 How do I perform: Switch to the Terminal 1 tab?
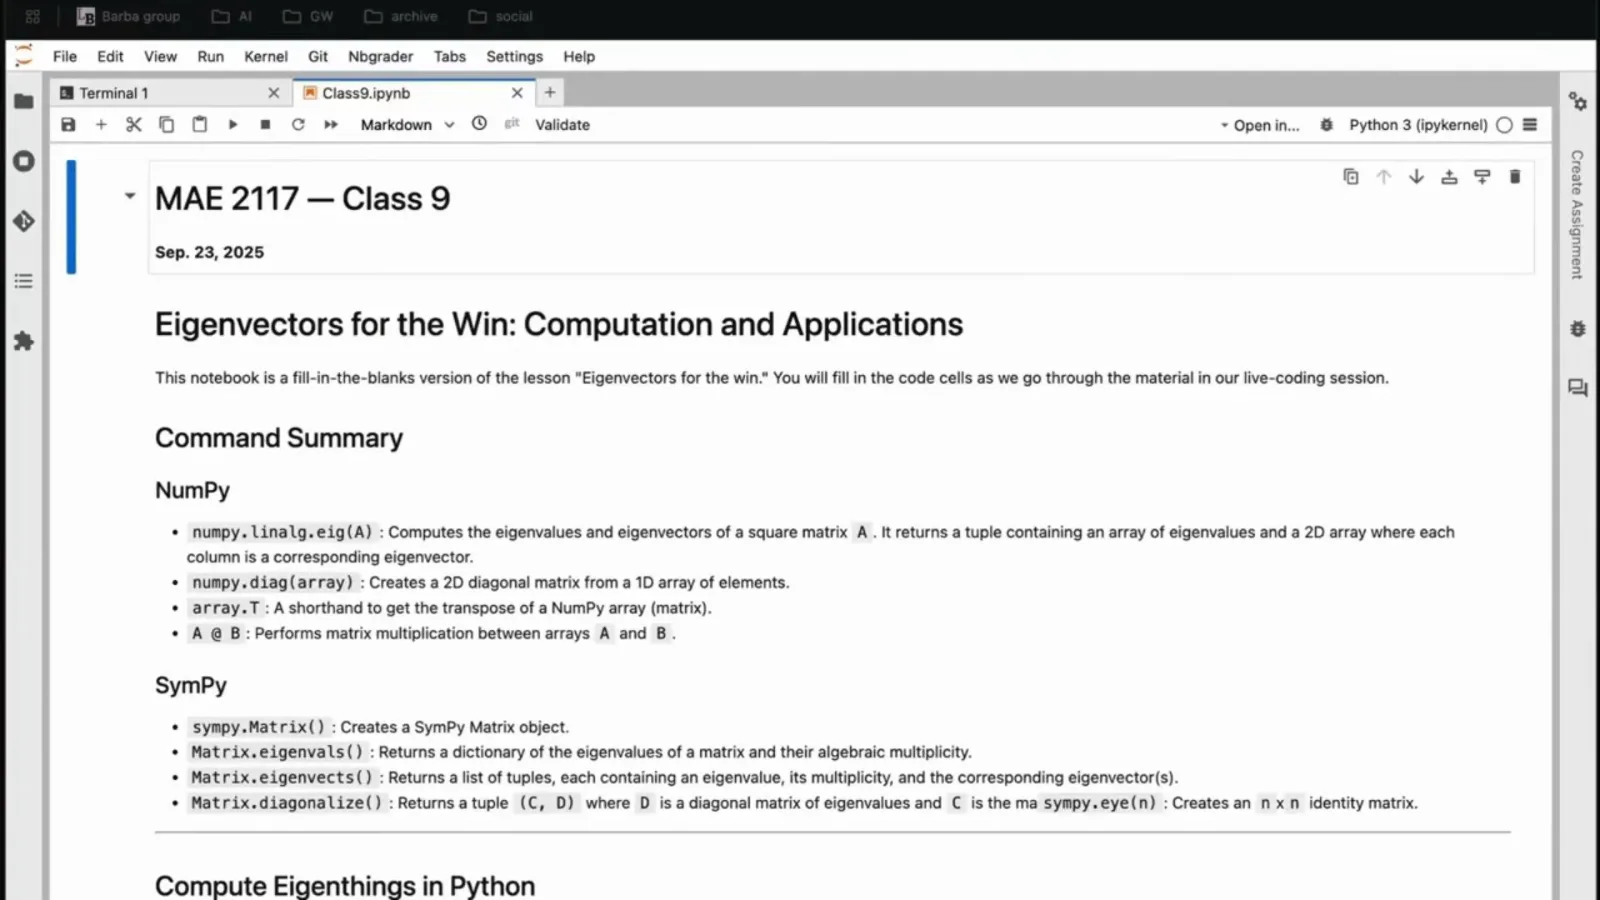pos(114,93)
